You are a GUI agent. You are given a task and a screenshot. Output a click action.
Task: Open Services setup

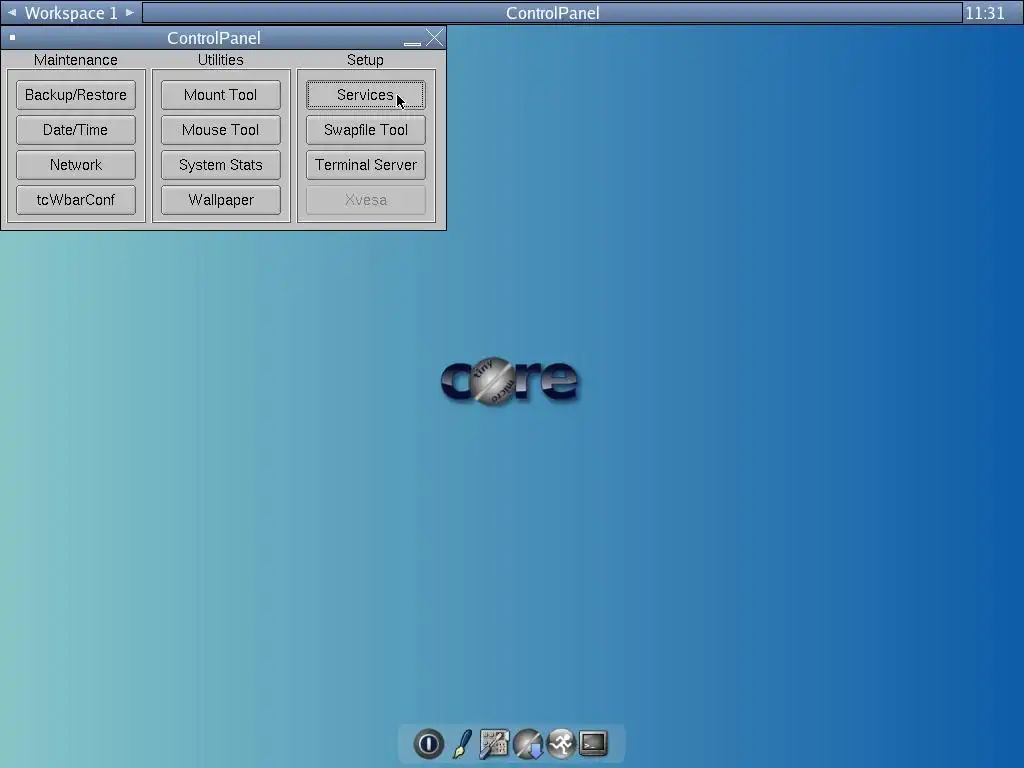point(366,95)
